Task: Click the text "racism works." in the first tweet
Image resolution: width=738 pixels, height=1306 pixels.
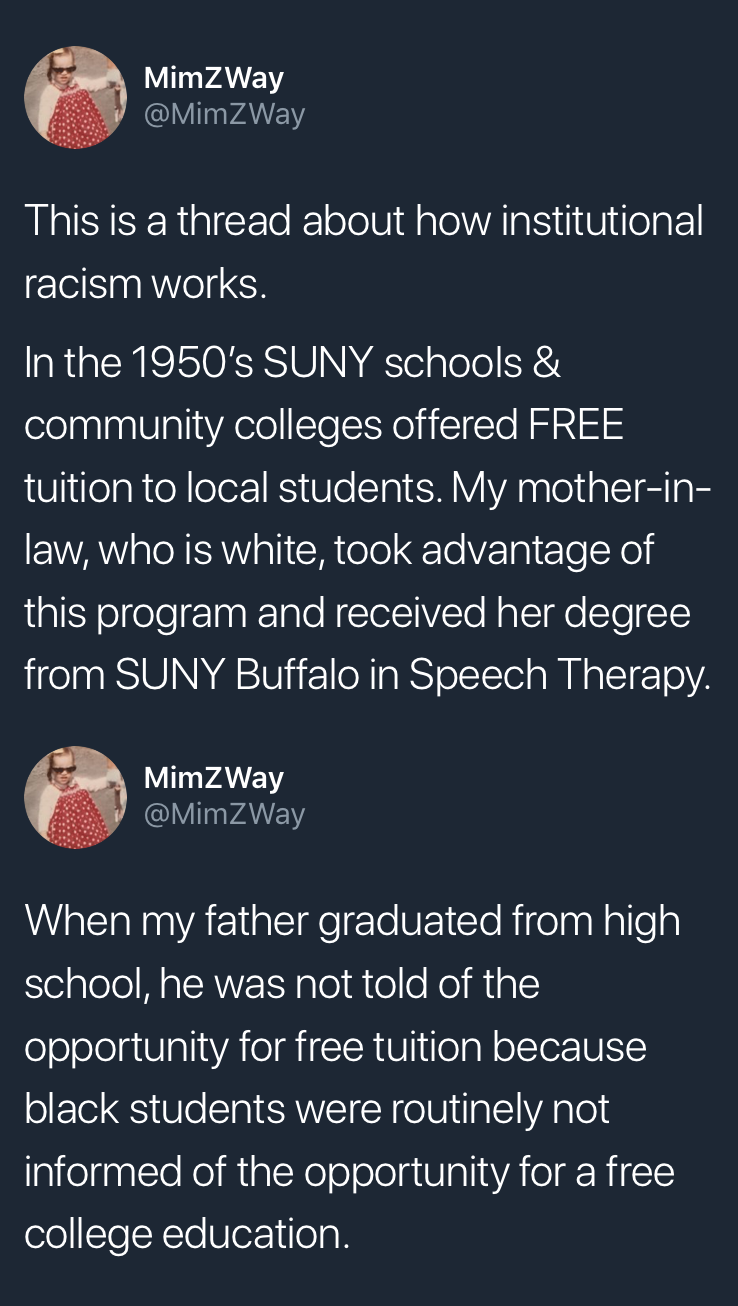Action: coord(146,284)
